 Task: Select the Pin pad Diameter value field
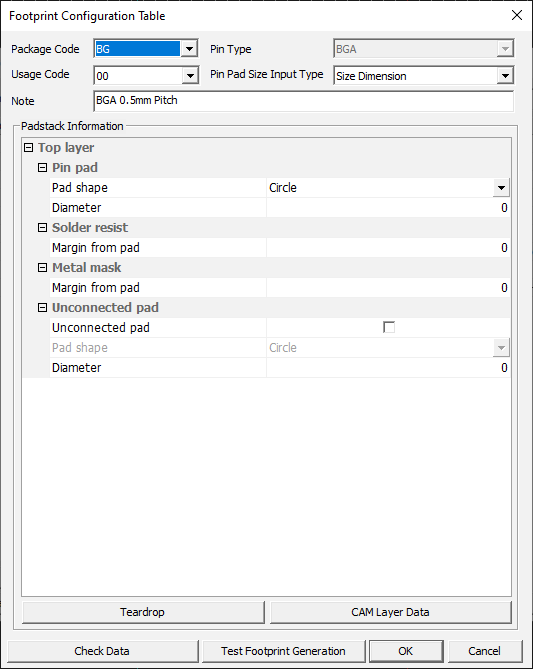[x=388, y=208]
